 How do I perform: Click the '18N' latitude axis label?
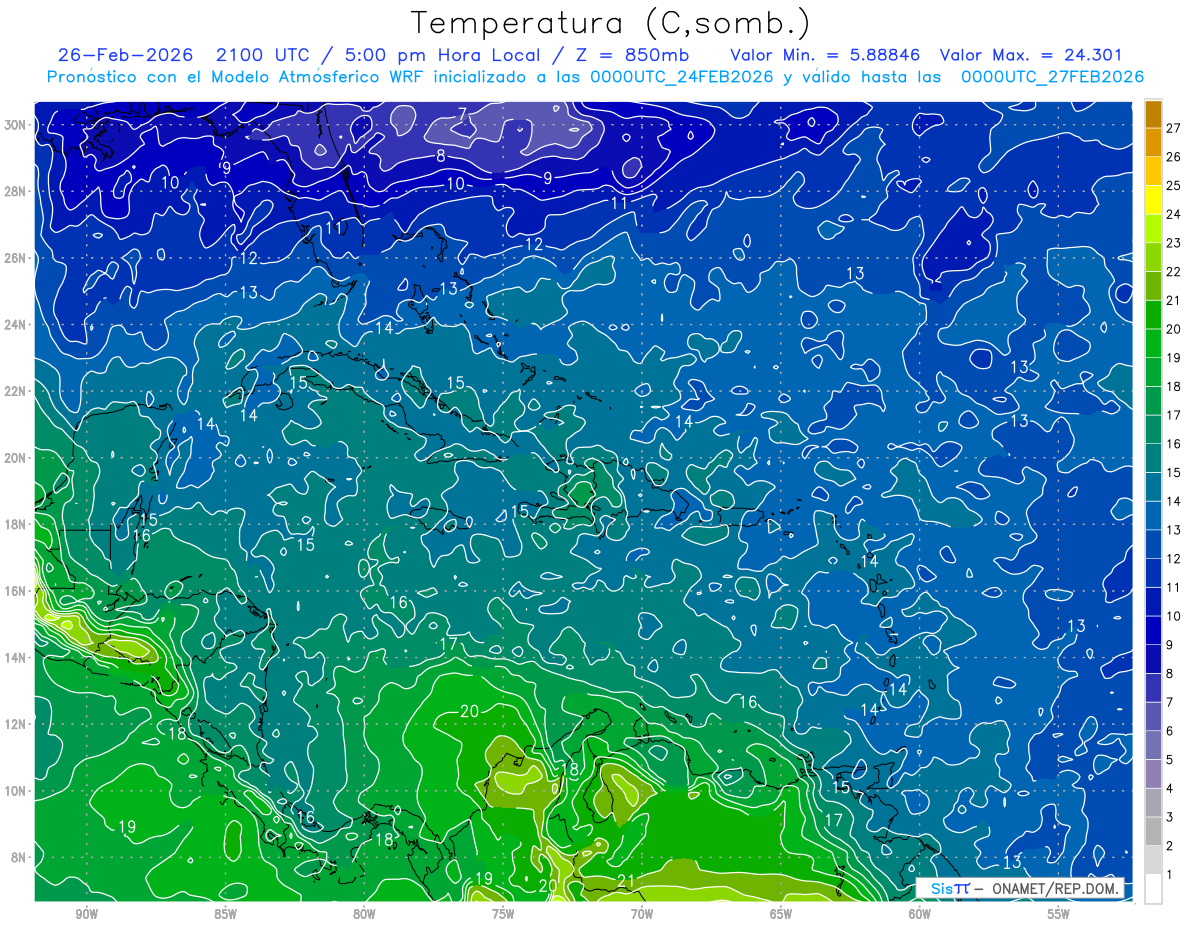[16, 524]
